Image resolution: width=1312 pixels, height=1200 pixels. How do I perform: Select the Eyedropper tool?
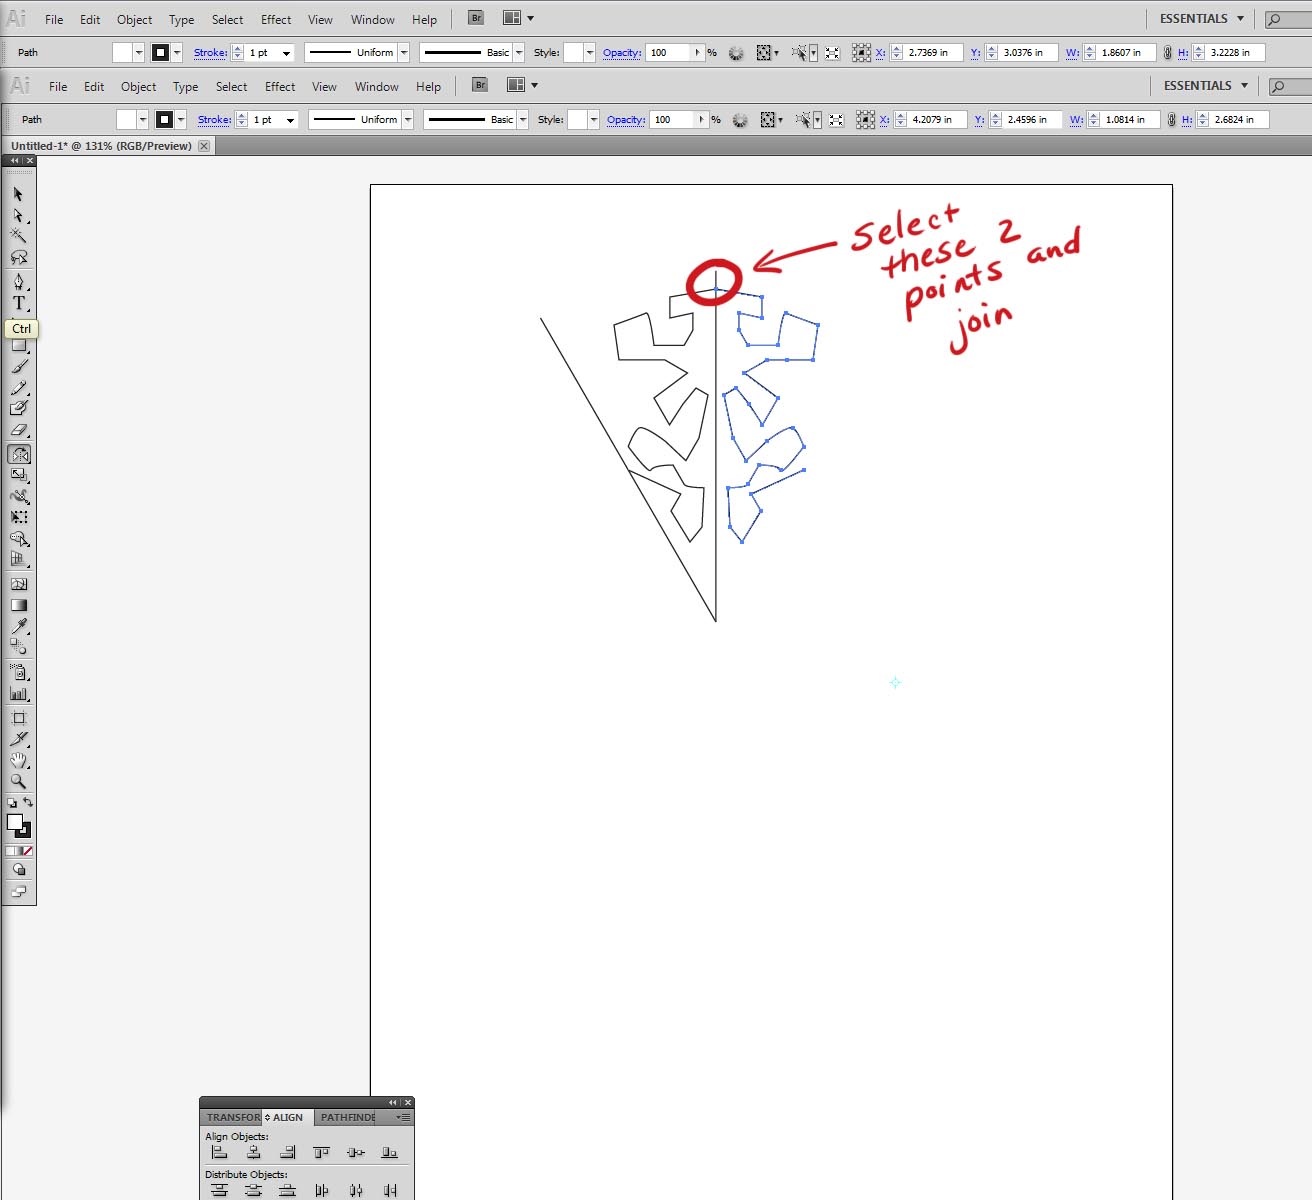(x=18, y=628)
